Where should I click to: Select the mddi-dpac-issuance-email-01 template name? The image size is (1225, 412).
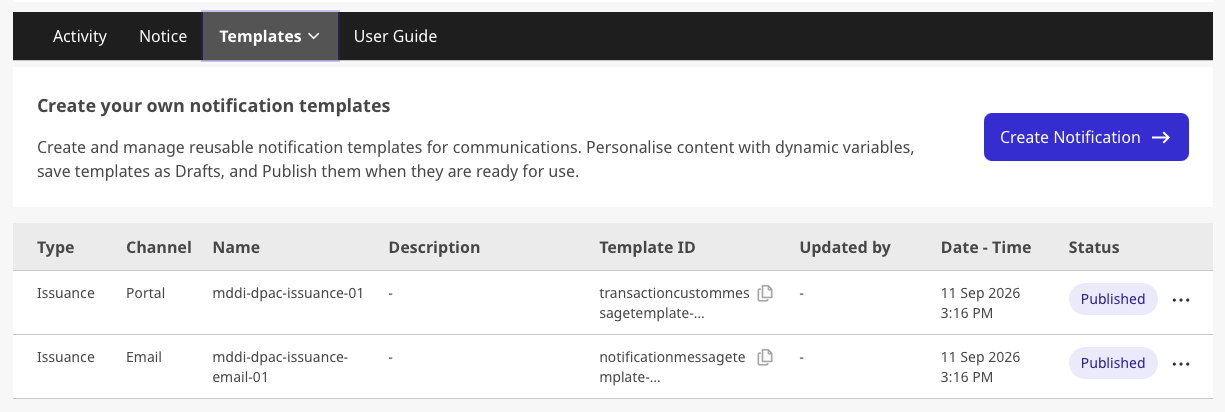tap(281, 367)
